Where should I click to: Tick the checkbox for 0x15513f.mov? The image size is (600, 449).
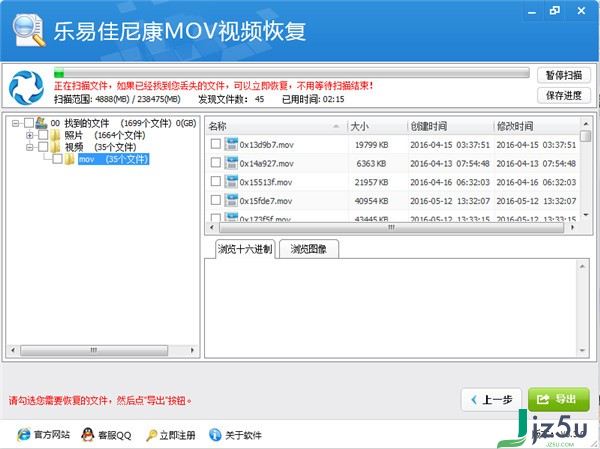tap(216, 181)
